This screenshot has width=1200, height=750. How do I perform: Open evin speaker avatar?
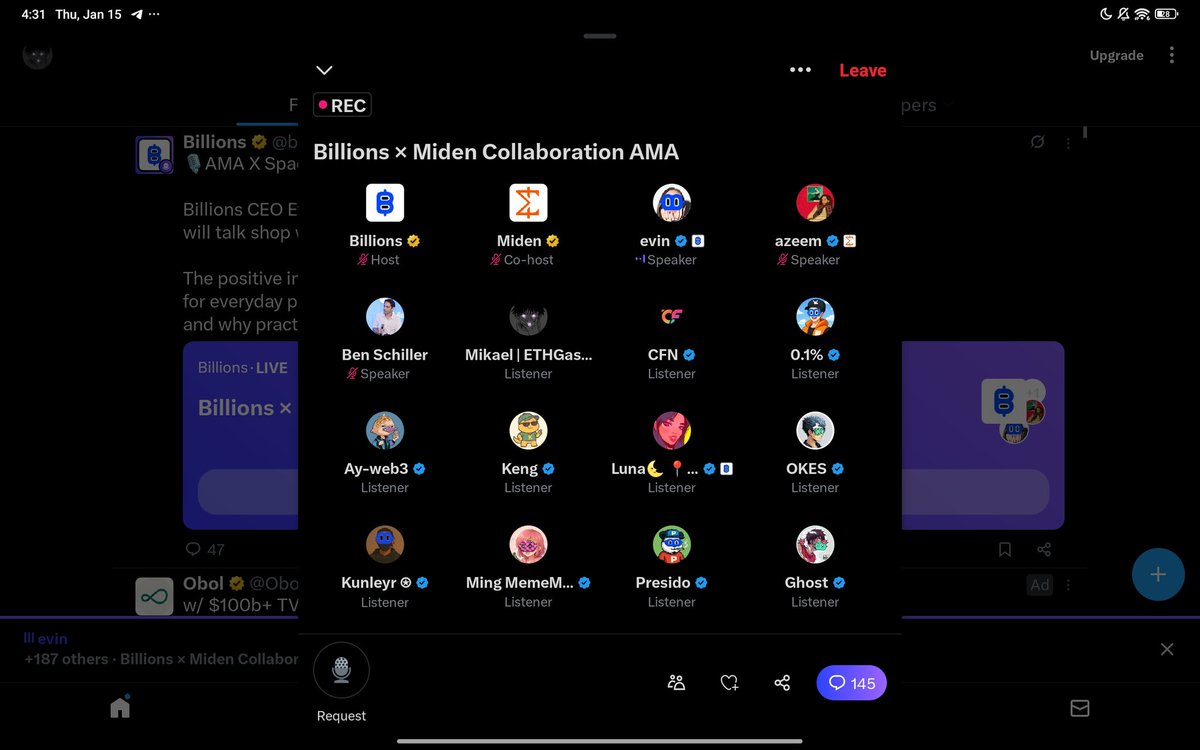click(672, 203)
